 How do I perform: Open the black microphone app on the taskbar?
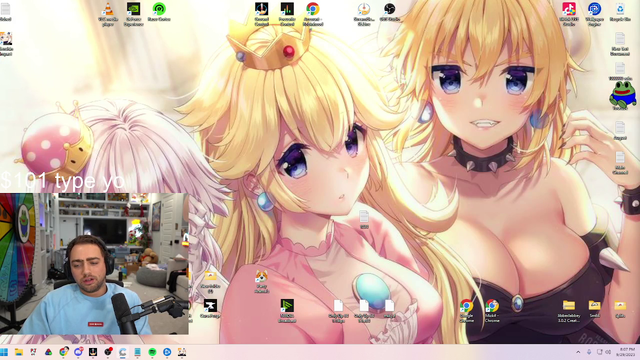[93, 352]
